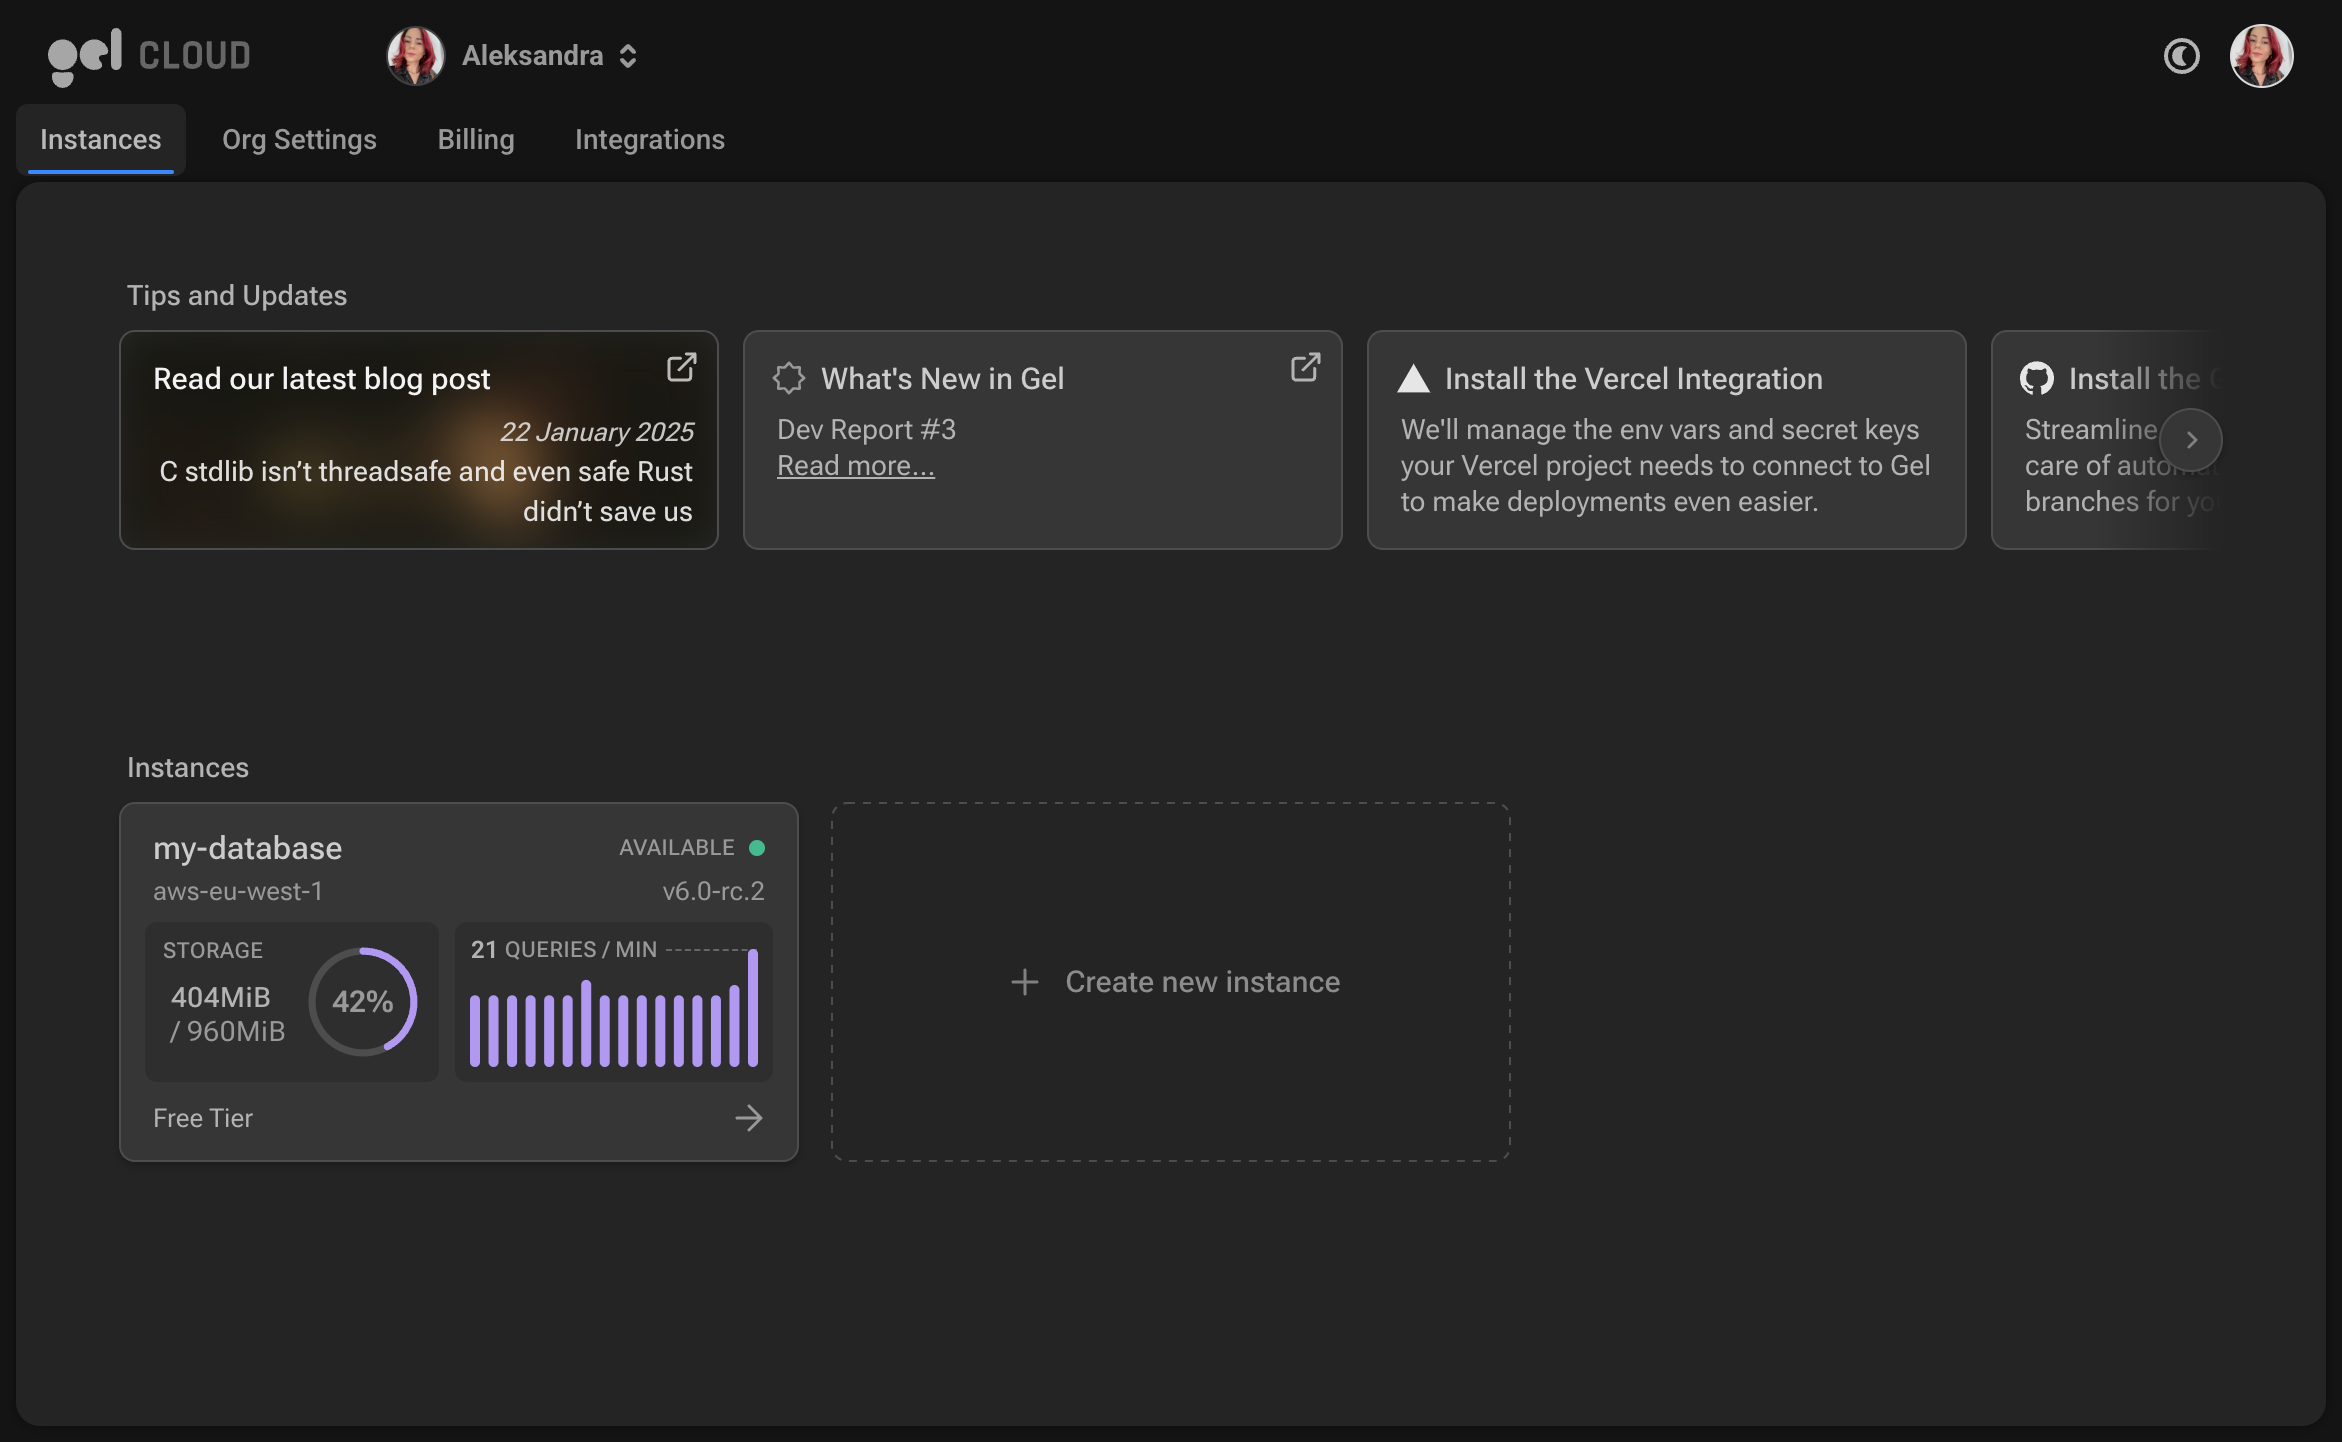This screenshot has width=2342, height=1442.
Task: Toggle the dark mode moon icon
Action: 2181,56
